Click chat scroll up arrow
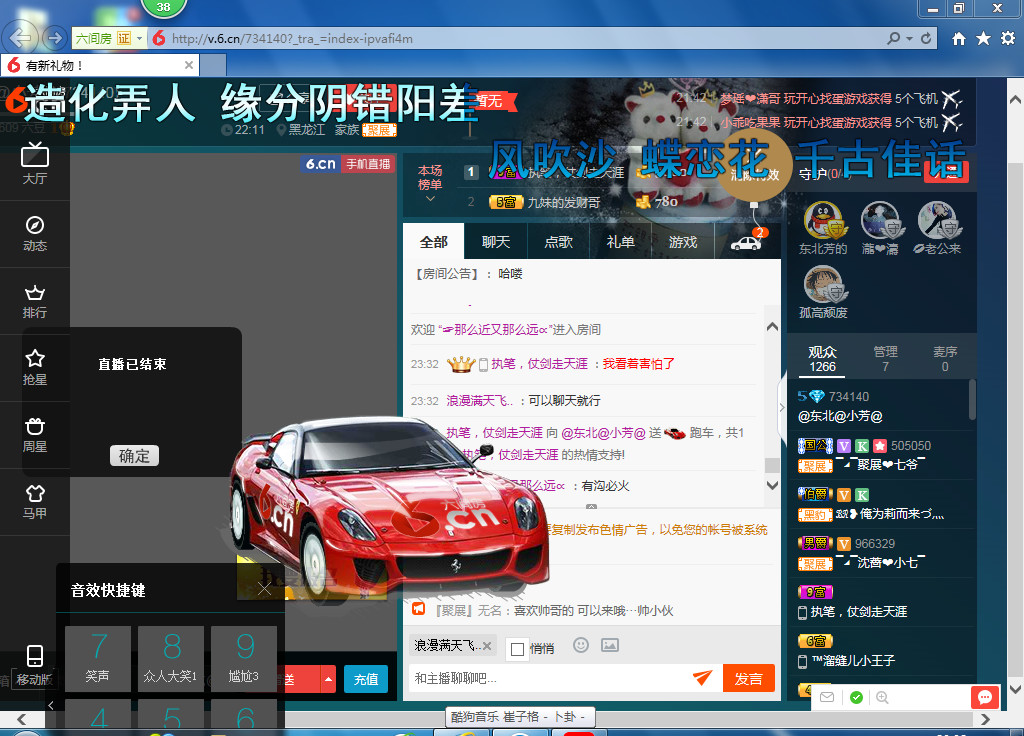 [772, 327]
